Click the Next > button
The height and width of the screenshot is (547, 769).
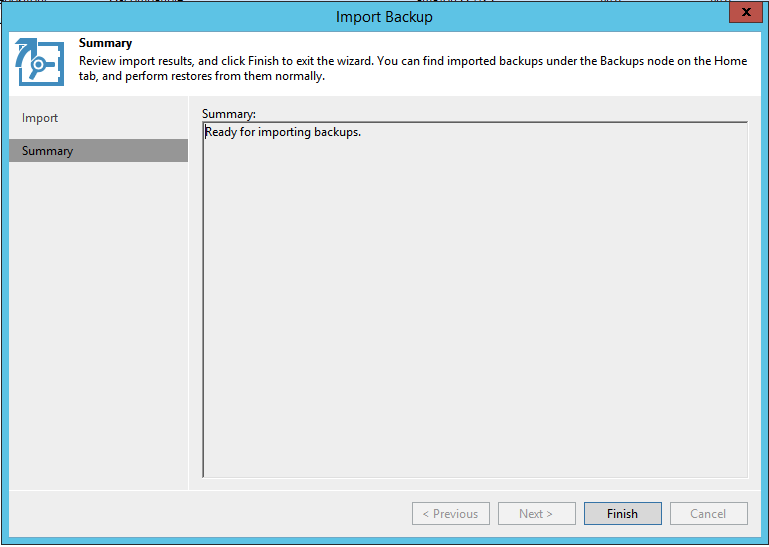(x=537, y=514)
